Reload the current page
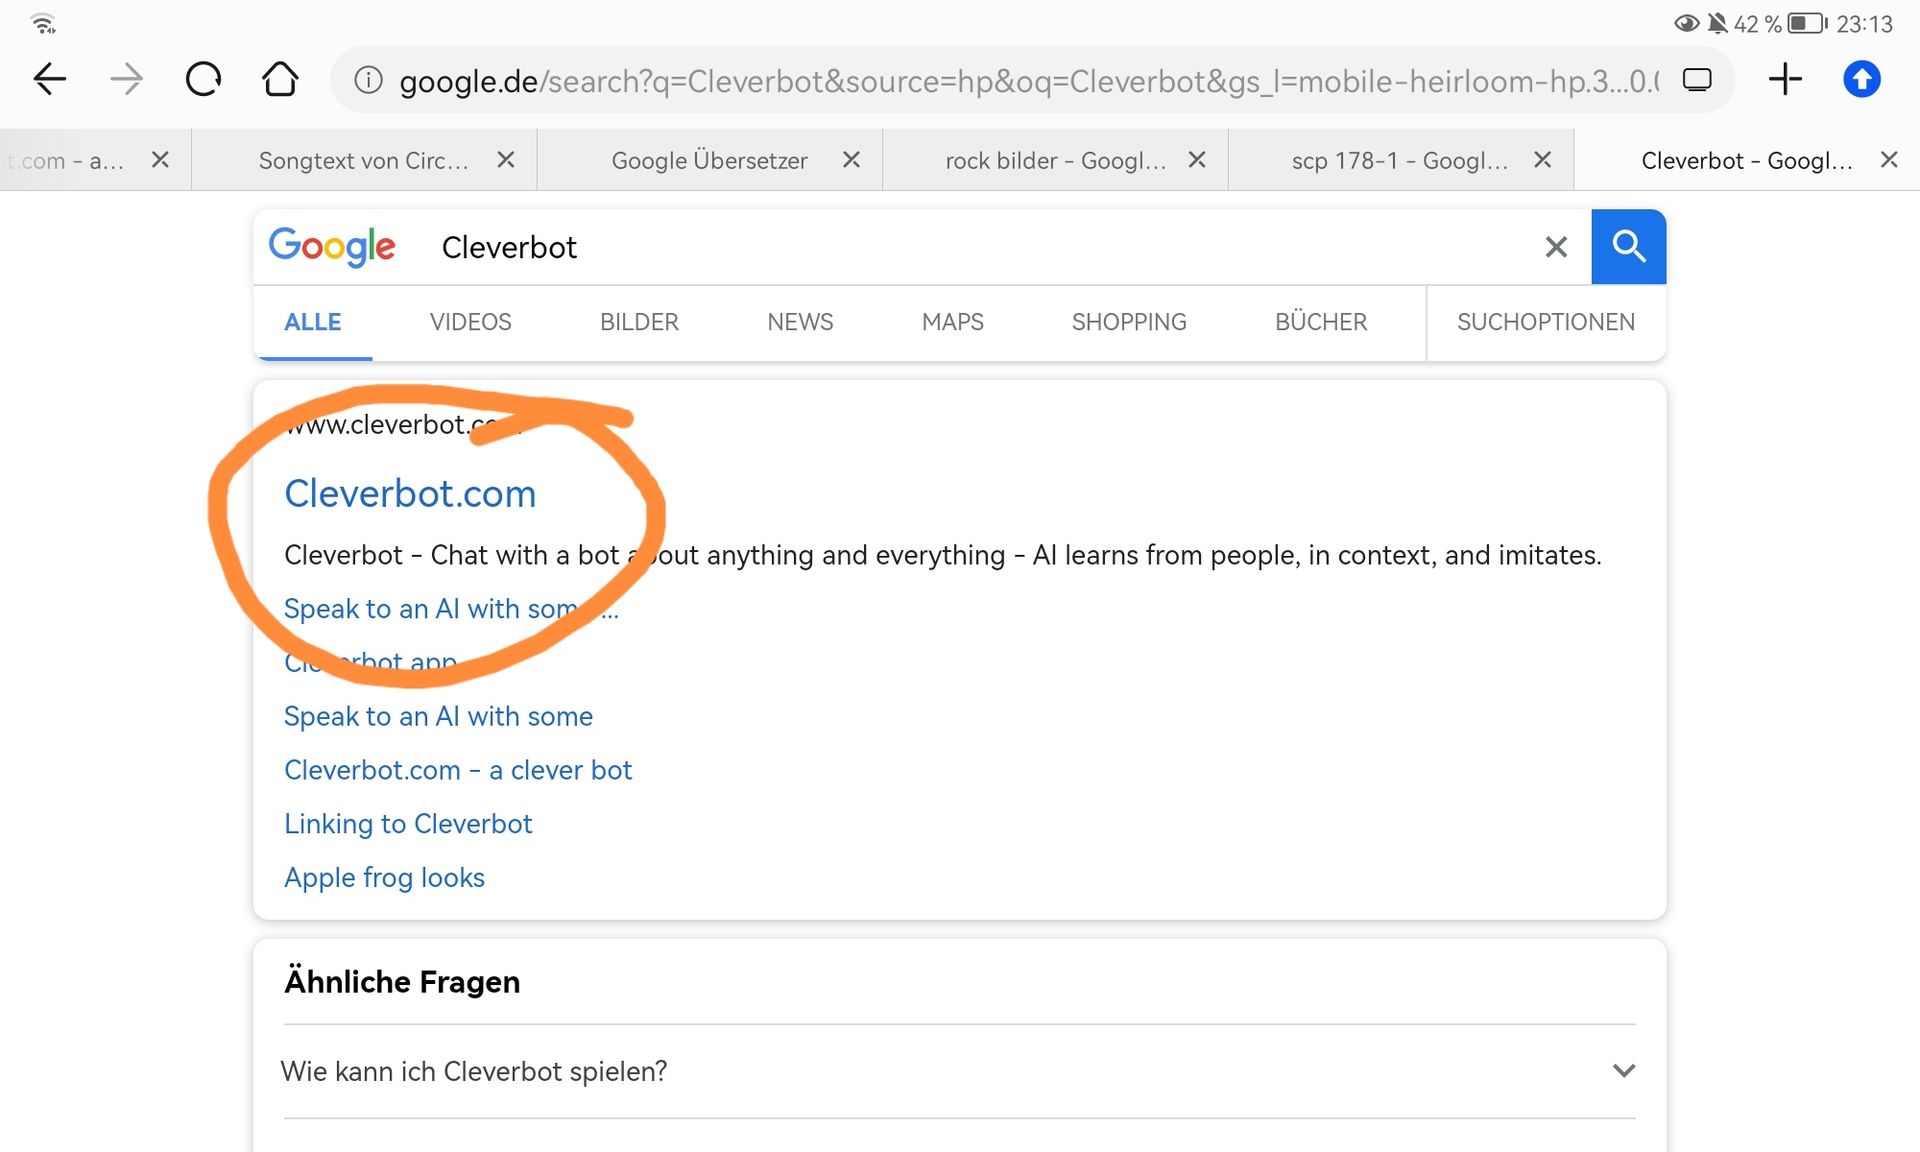The width and height of the screenshot is (1920, 1152). pyautogui.click(x=203, y=79)
